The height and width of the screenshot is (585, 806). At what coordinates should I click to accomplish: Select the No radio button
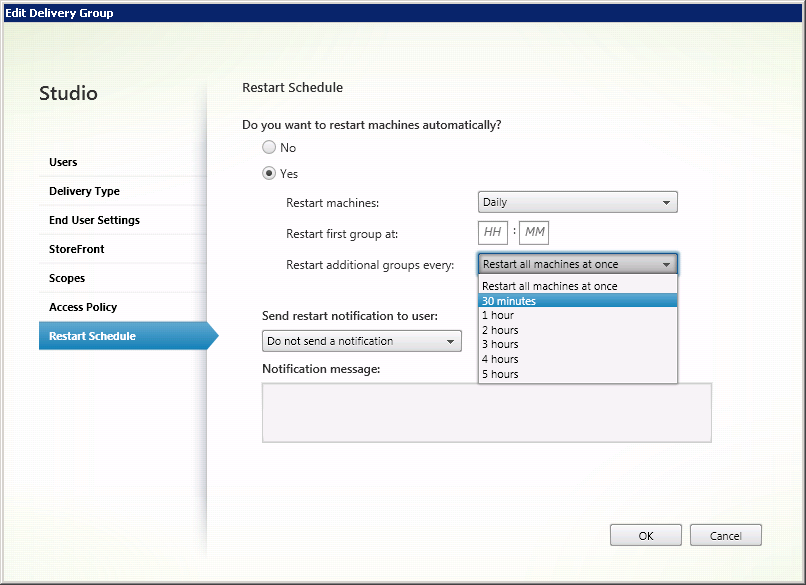269,148
